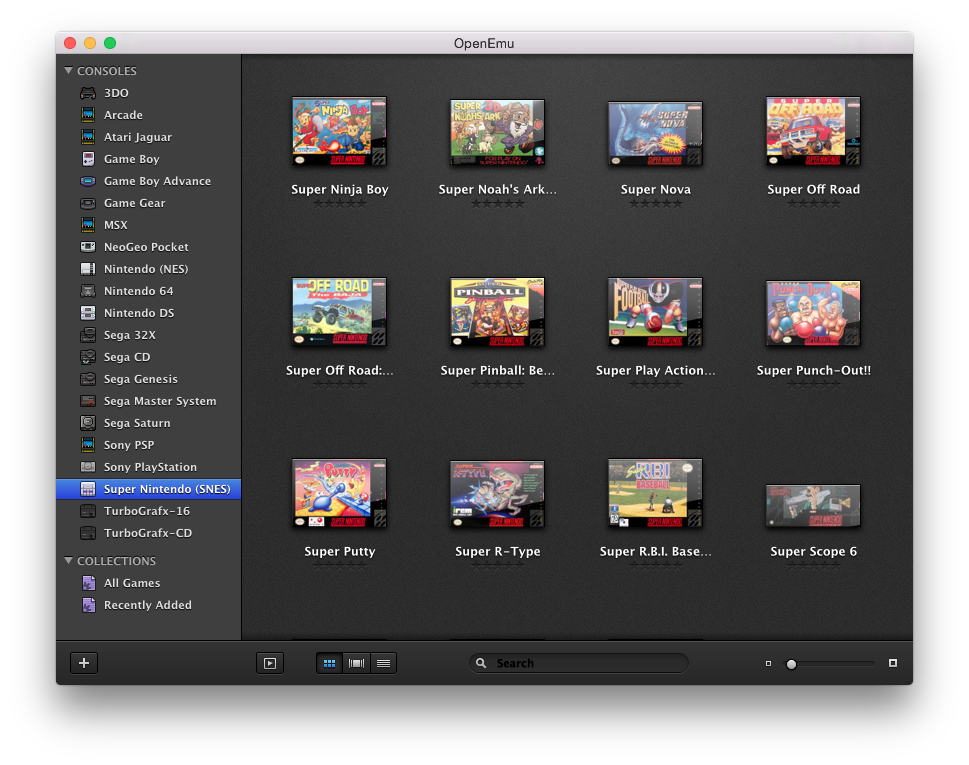
Task: Click the Game Boy Advance icon
Action: pyautogui.click(x=88, y=181)
